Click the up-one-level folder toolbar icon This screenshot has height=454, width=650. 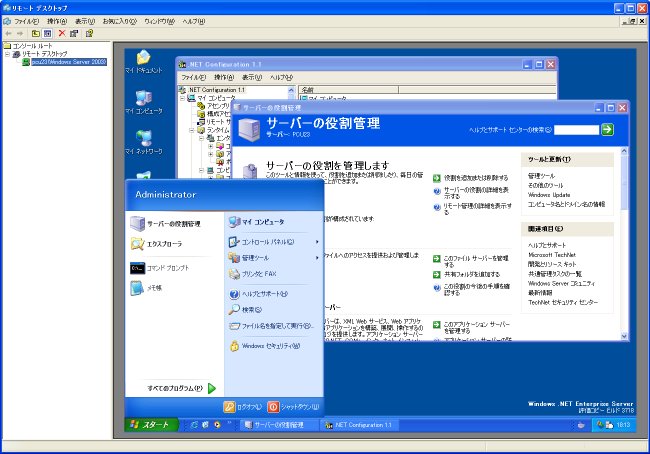tap(36, 34)
